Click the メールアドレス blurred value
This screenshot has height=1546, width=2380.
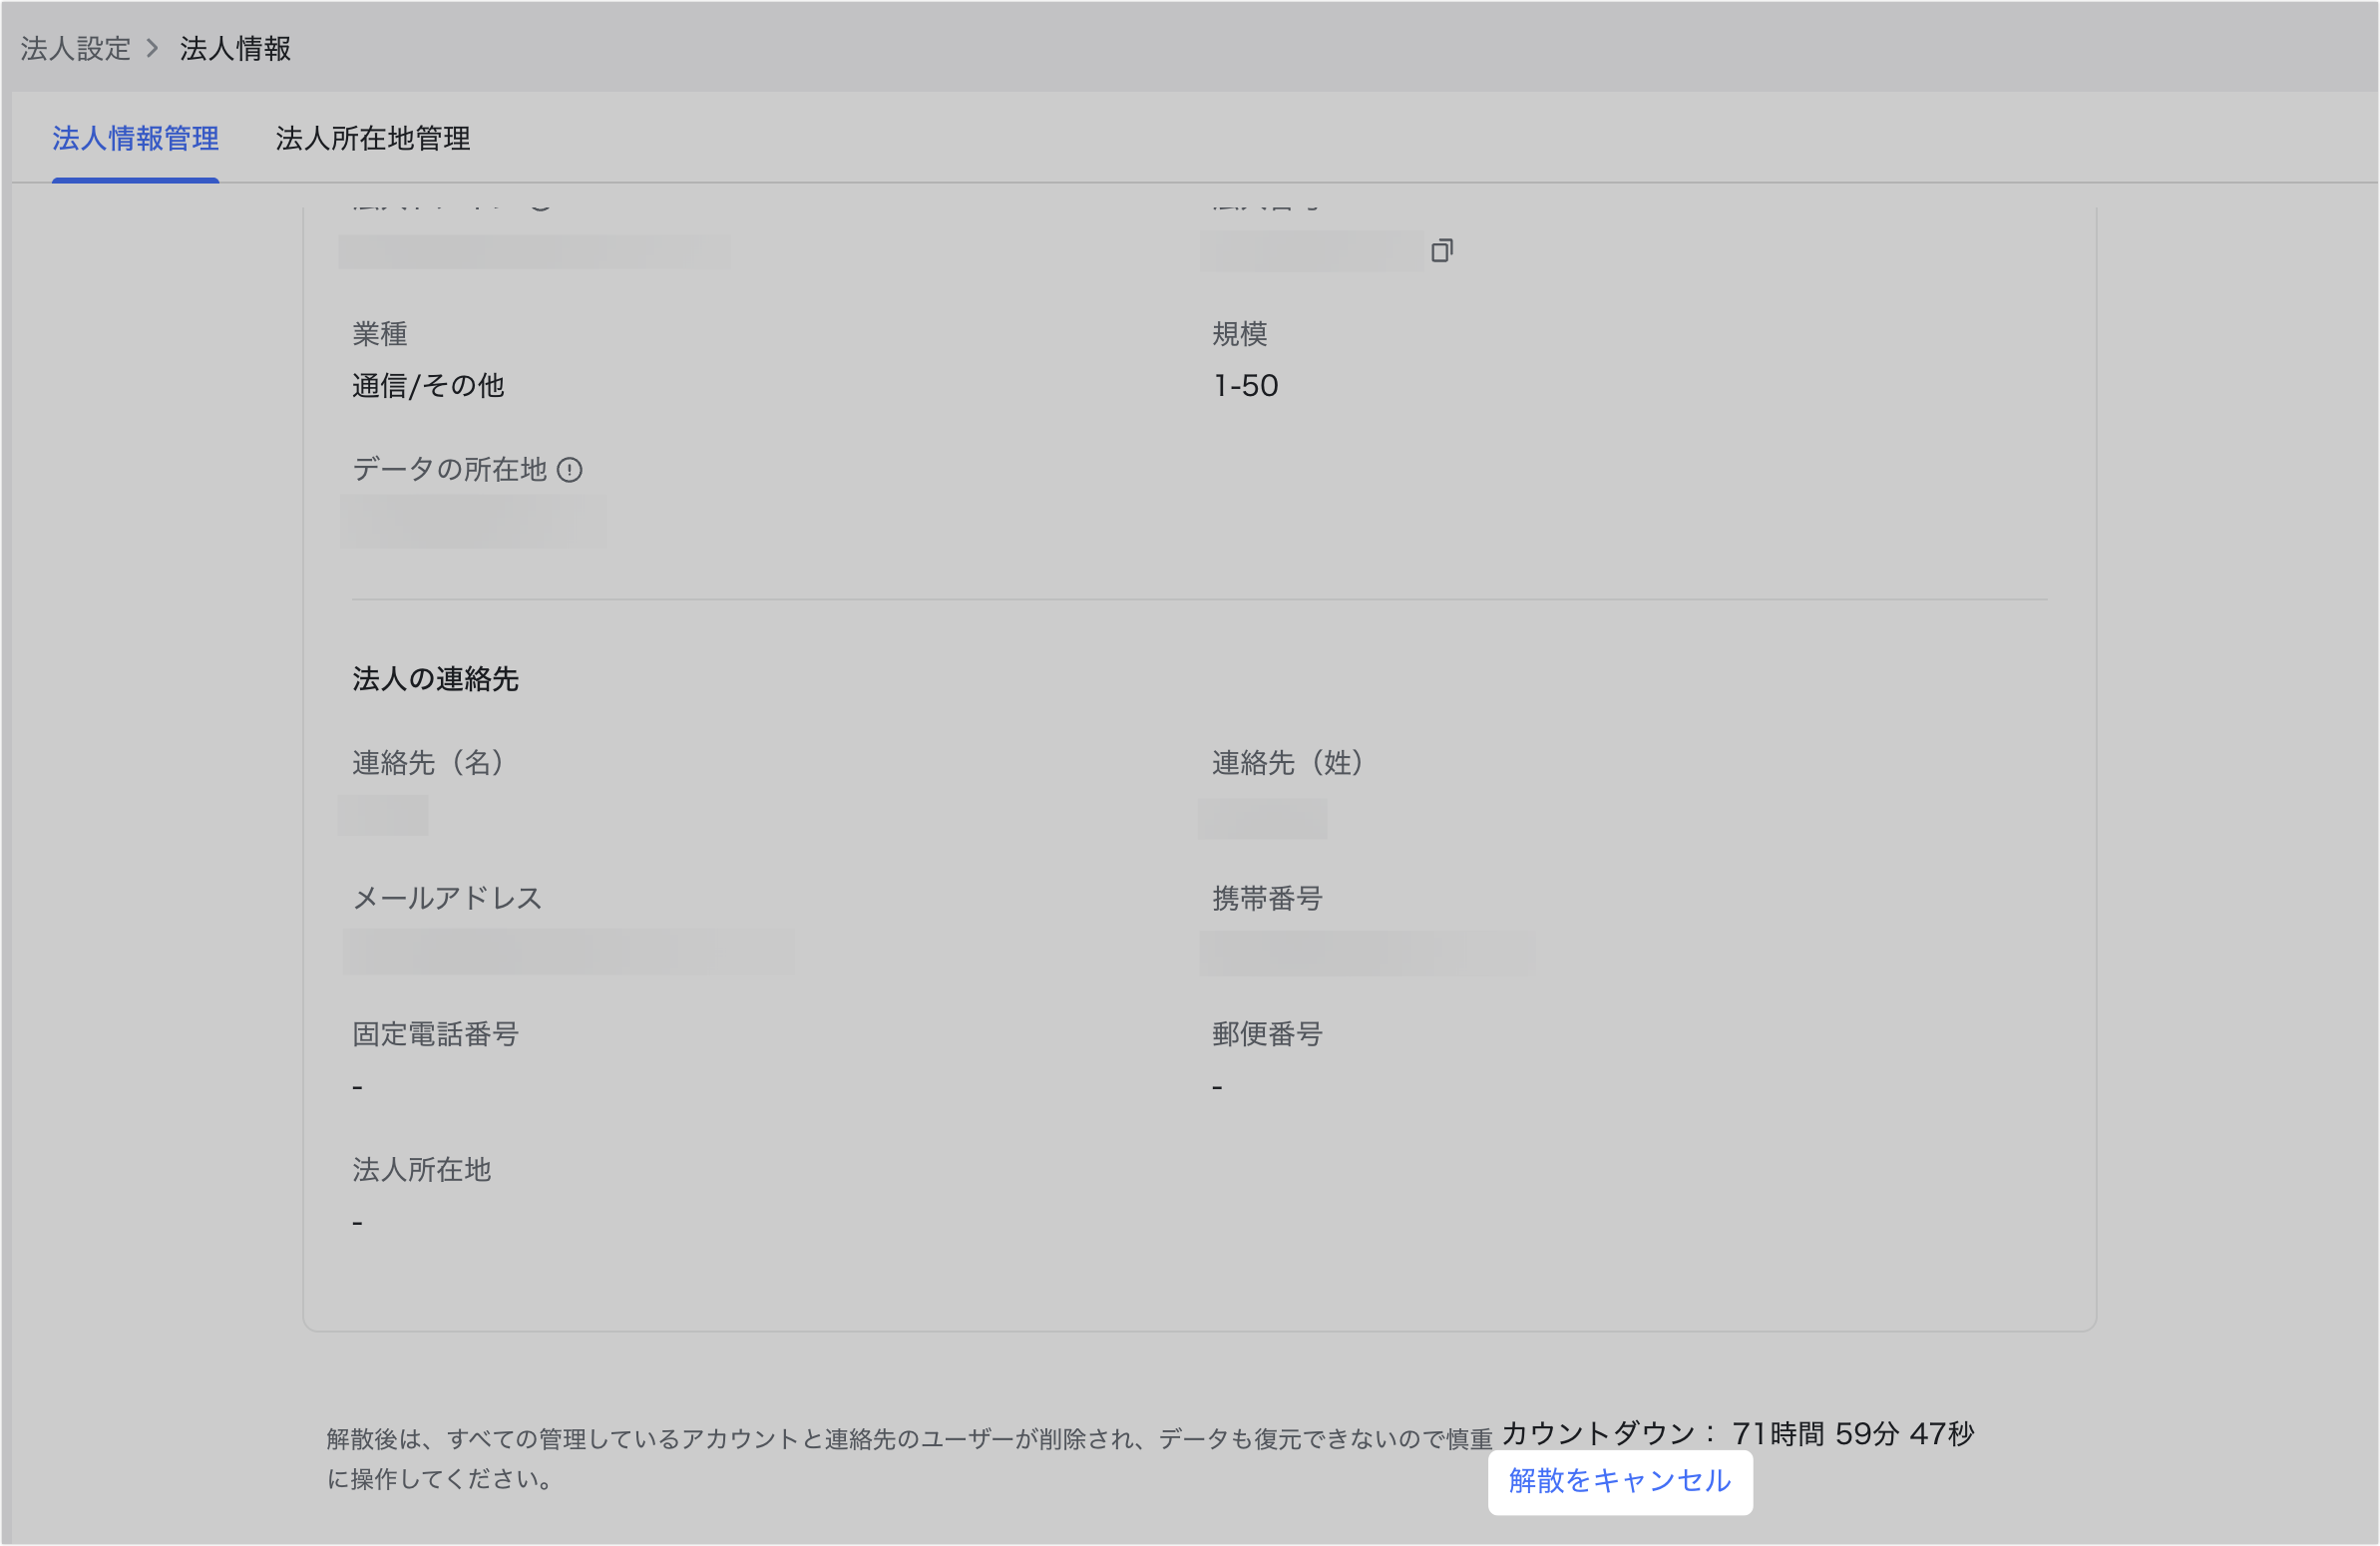coord(568,952)
